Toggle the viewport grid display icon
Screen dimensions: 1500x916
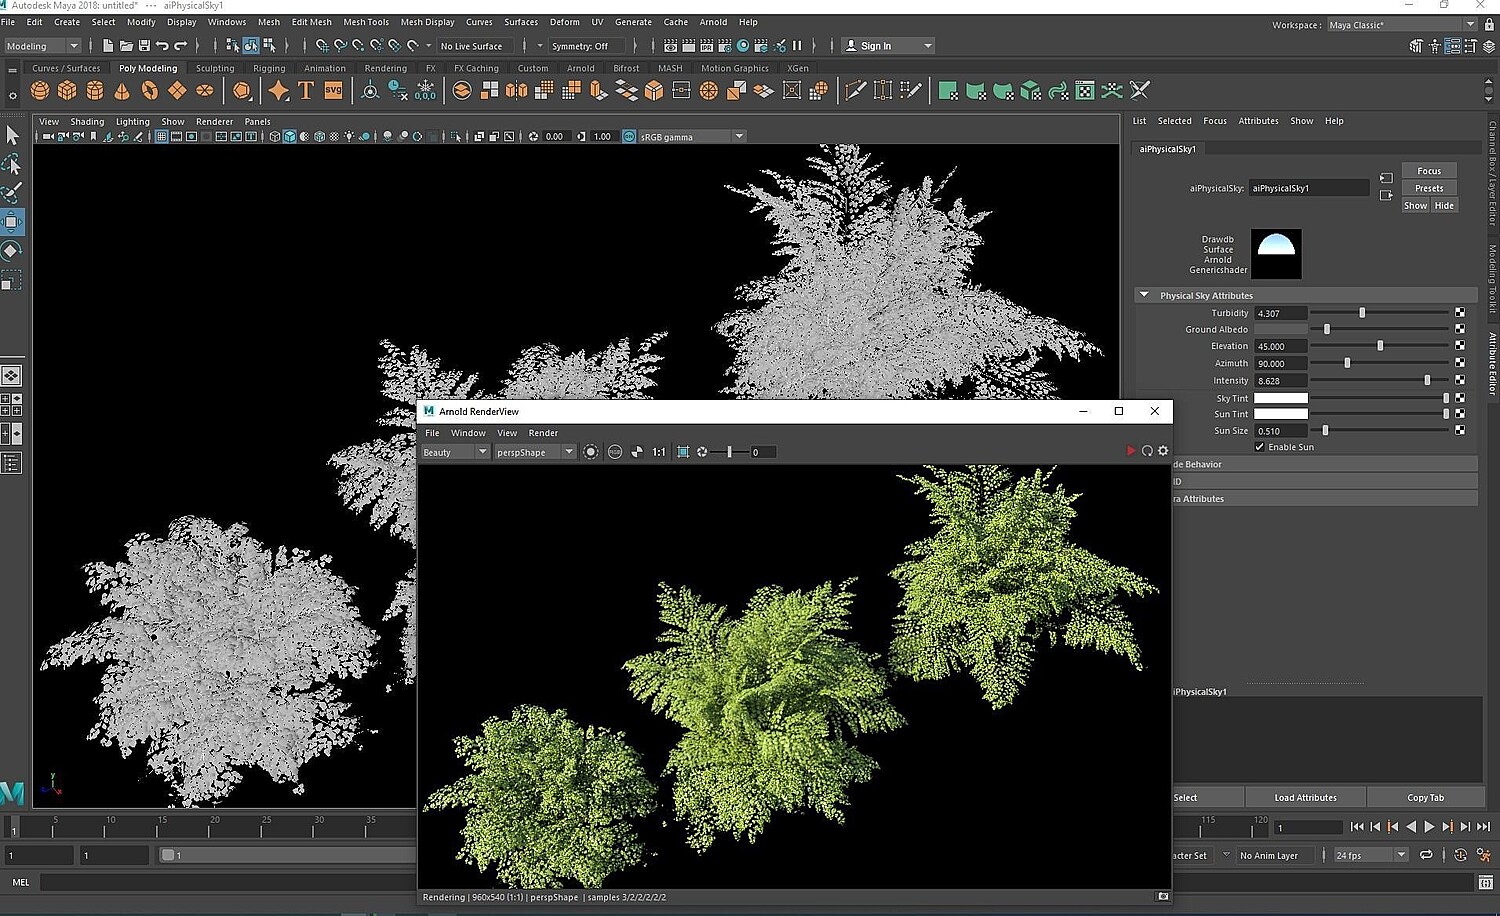coord(161,137)
